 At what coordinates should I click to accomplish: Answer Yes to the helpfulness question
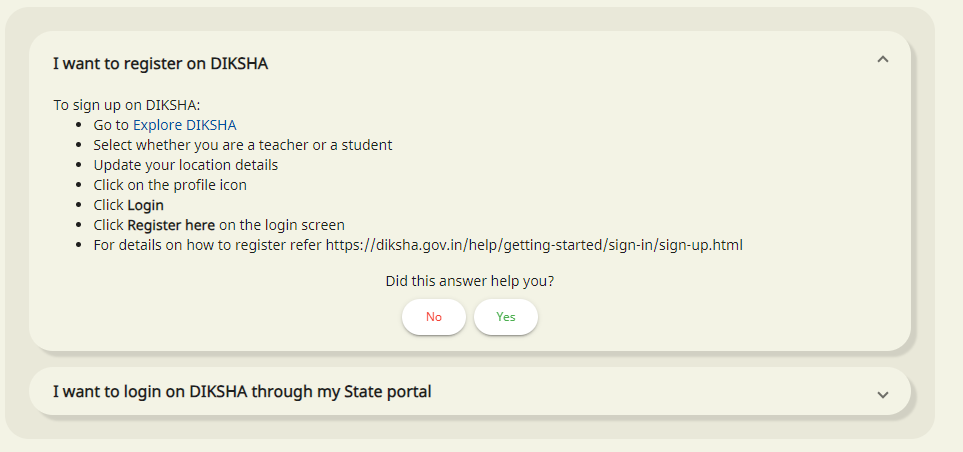[505, 317]
